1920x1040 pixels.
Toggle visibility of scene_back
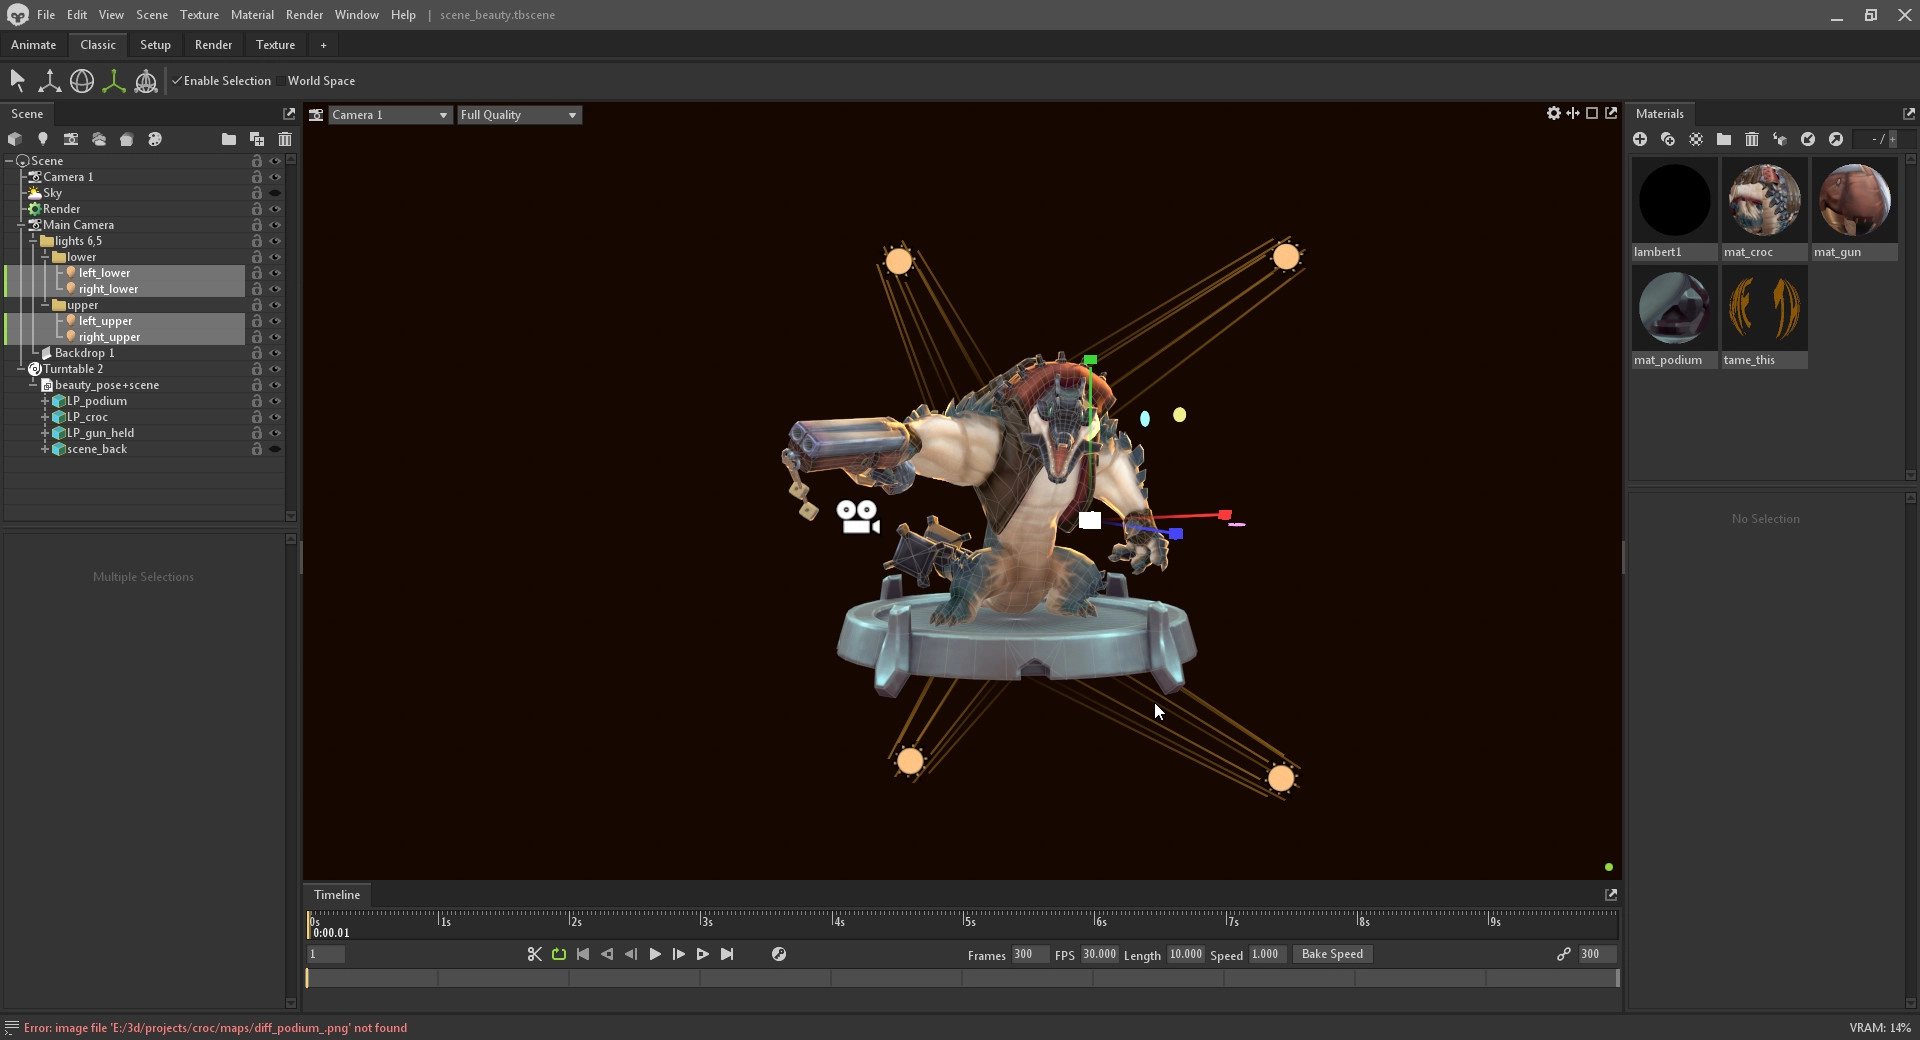click(x=275, y=449)
